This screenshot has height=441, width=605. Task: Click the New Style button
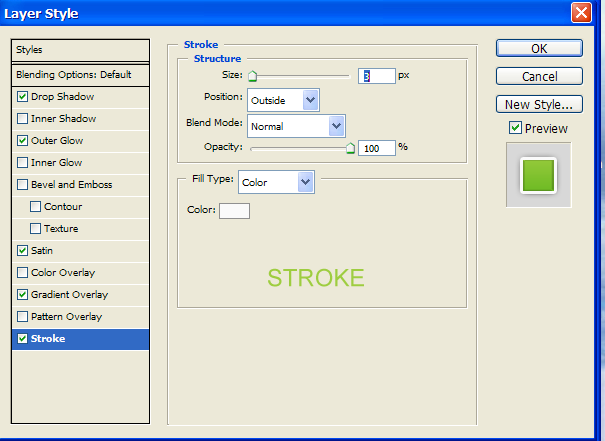(539, 104)
